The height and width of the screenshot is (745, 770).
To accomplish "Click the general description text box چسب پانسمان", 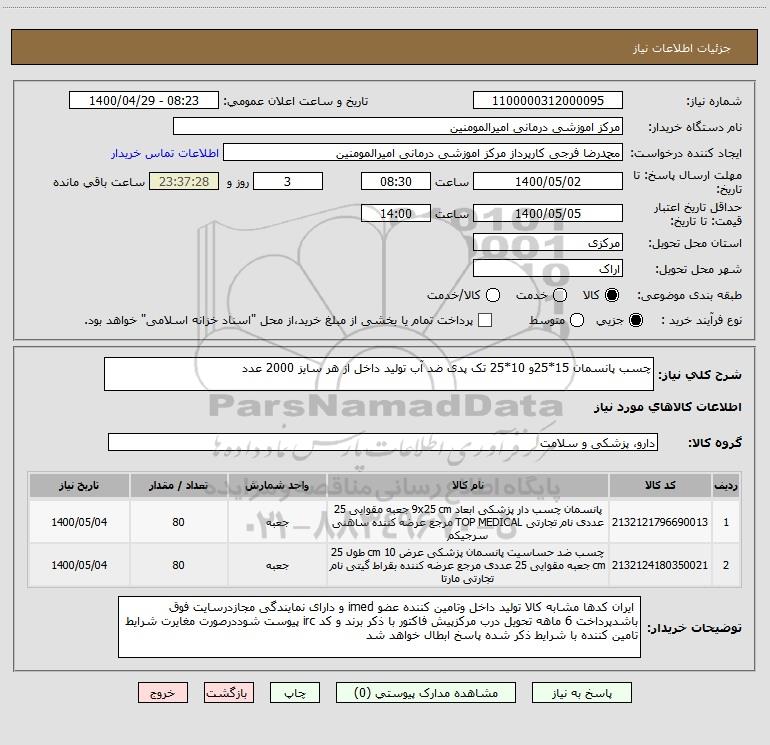I will pos(379,374).
